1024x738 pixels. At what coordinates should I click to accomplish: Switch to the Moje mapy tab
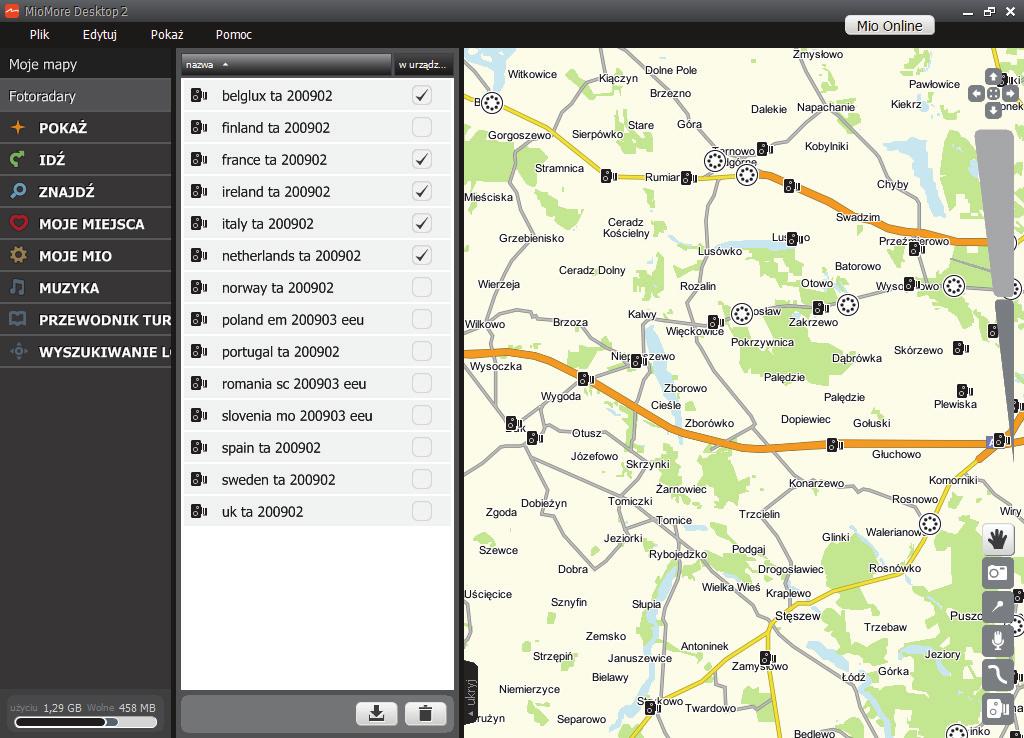pos(86,64)
